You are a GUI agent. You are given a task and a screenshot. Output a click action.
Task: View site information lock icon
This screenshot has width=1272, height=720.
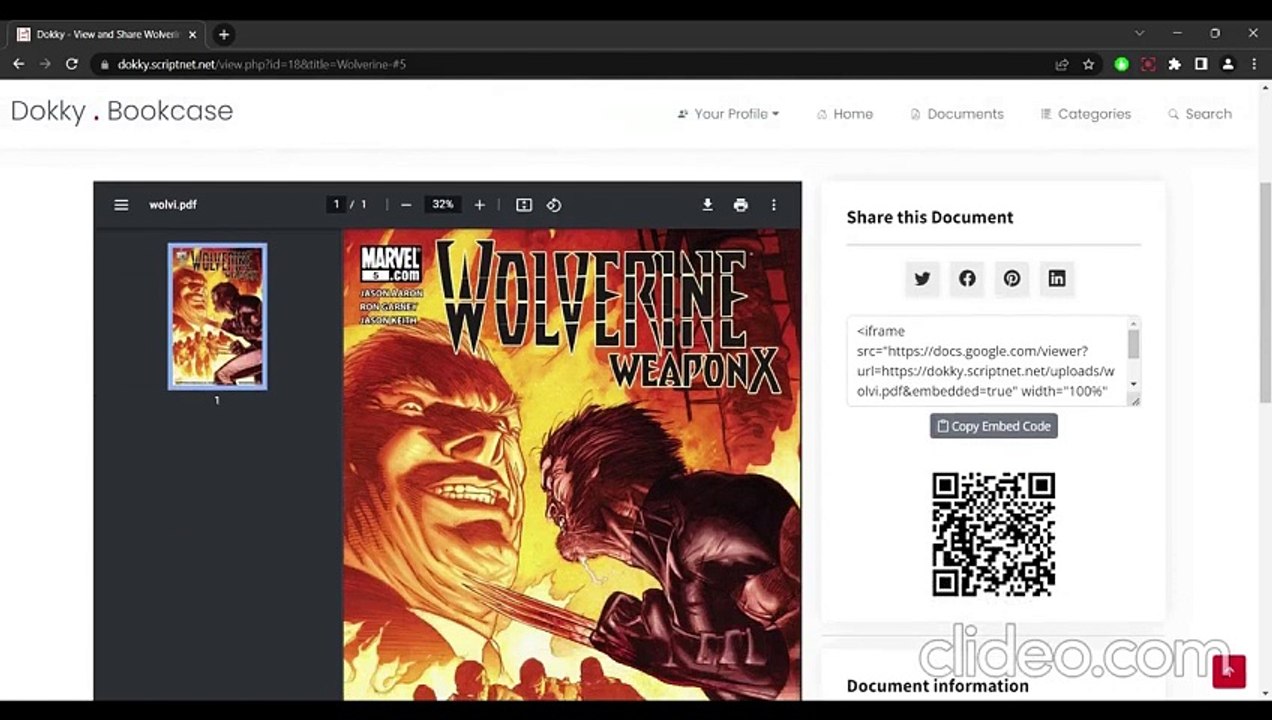tap(104, 64)
